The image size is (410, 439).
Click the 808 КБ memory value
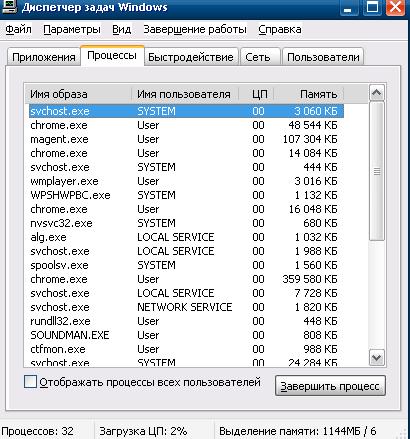pos(320,335)
